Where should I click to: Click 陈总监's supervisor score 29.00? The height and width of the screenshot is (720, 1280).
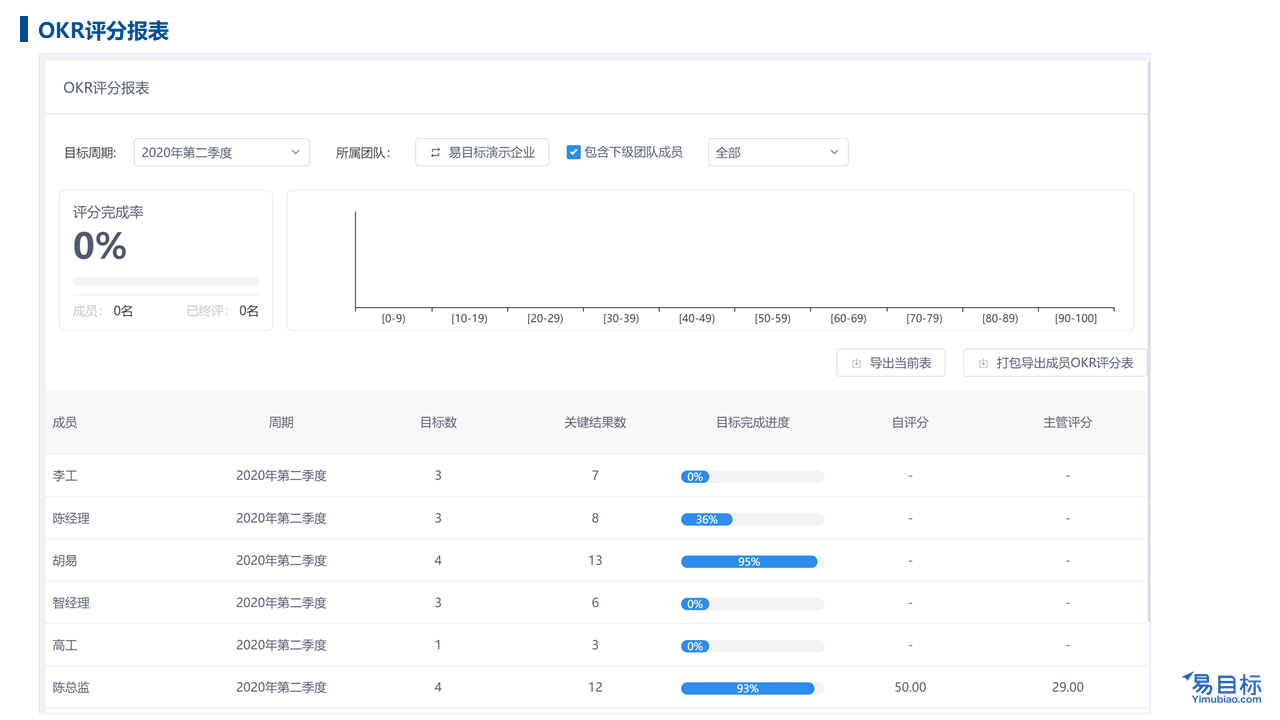(1067, 688)
